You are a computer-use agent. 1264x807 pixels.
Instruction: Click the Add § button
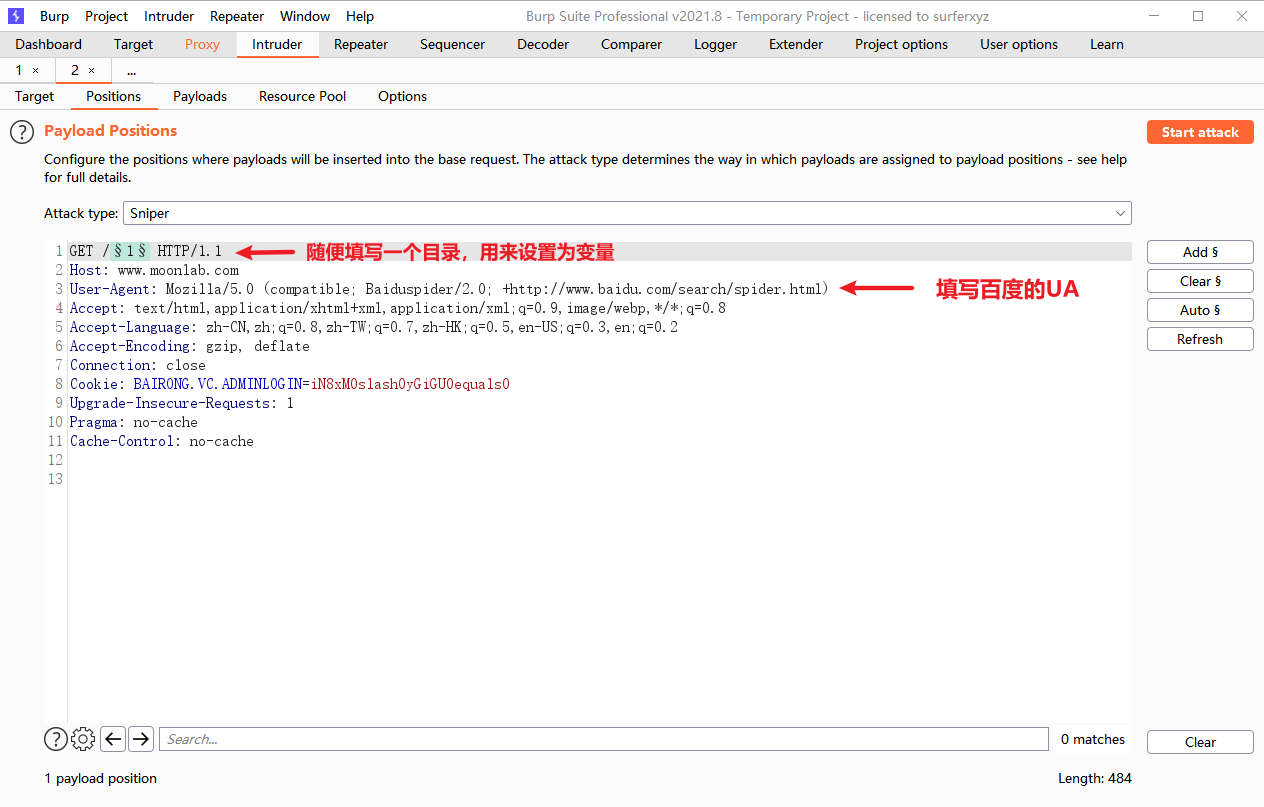[x=1200, y=252]
